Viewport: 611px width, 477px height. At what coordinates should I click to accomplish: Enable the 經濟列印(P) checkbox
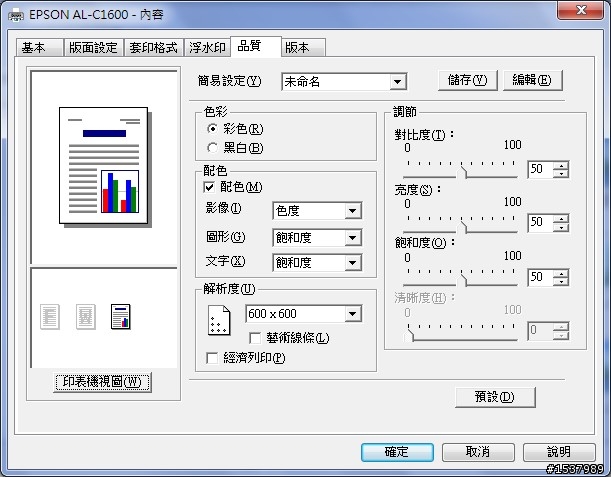212,358
